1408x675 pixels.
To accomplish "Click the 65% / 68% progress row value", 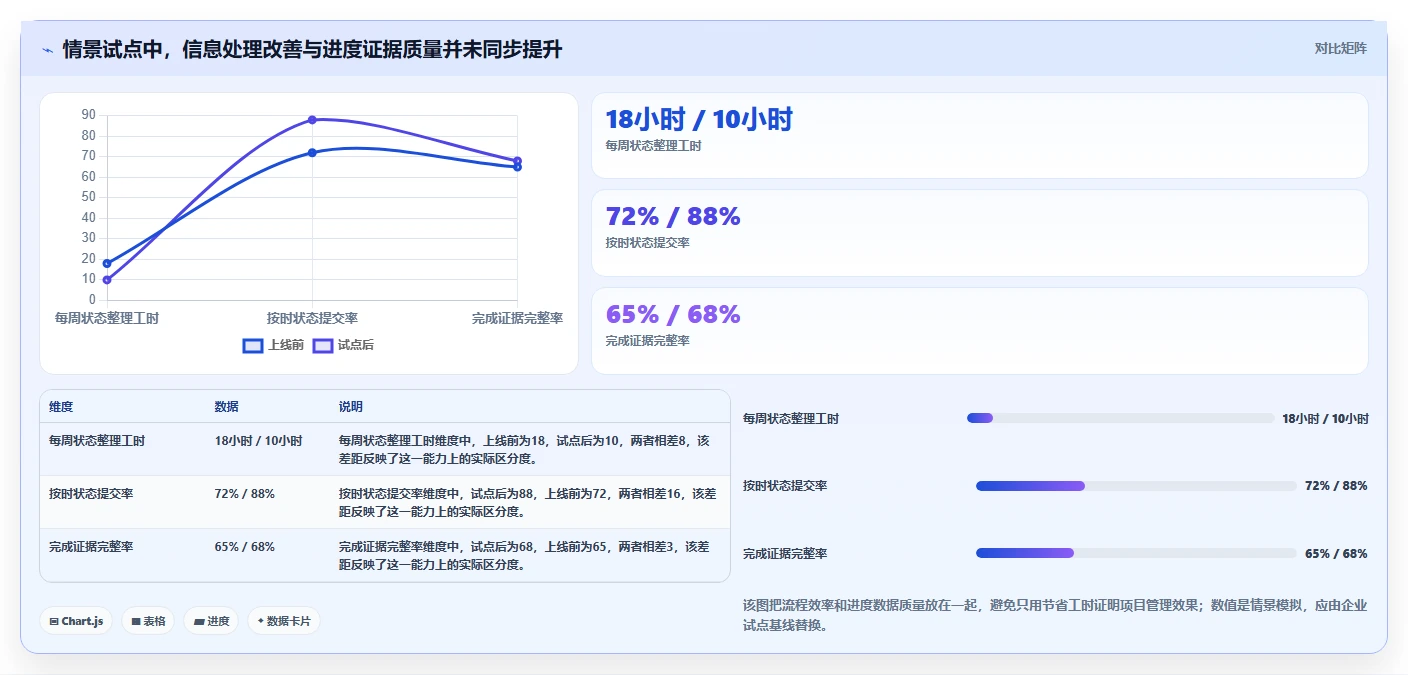I will pos(1336,554).
